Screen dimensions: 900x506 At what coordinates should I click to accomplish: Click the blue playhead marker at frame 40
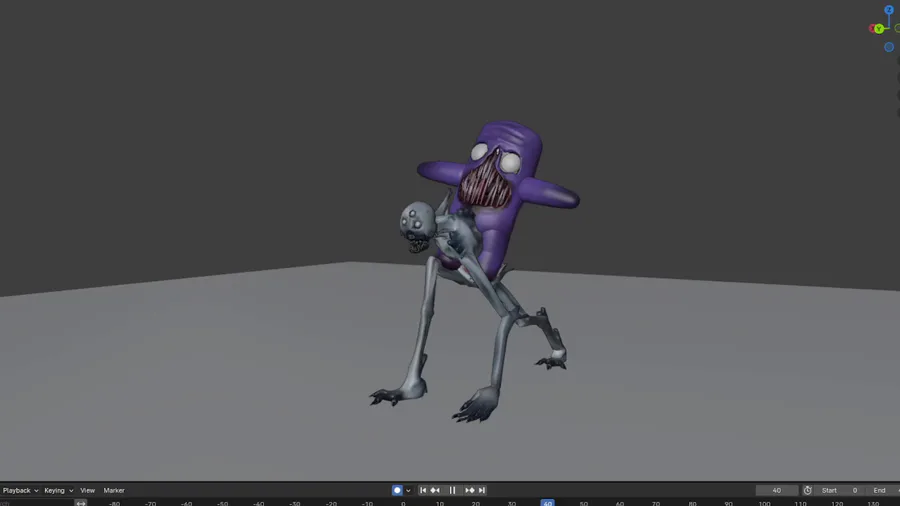coord(547,503)
